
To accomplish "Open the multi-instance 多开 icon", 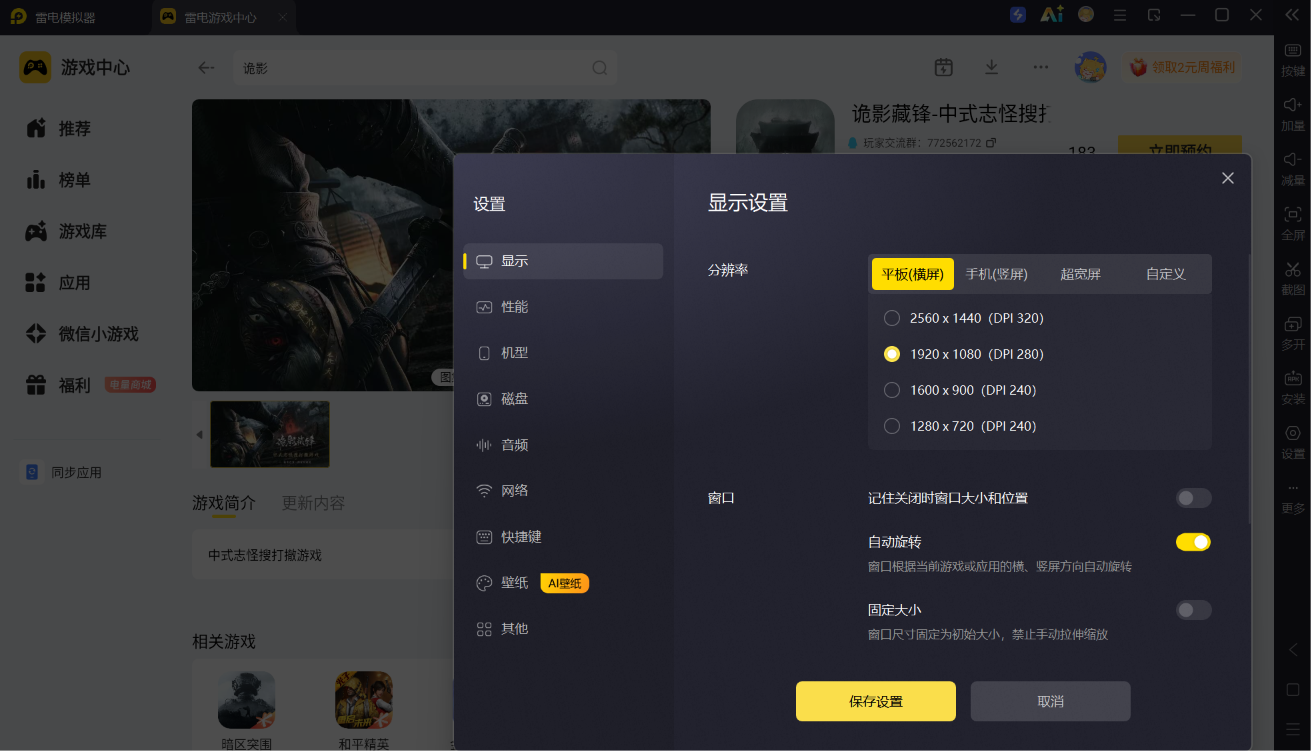I will coord(1293,325).
